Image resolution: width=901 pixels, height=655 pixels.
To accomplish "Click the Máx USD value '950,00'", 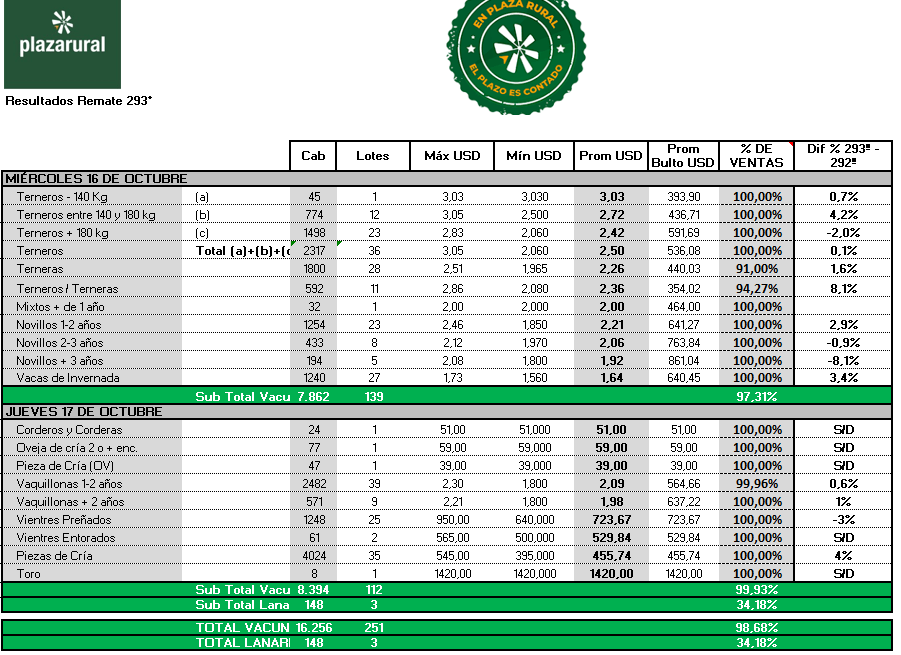I will pyautogui.click(x=453, y=520).
